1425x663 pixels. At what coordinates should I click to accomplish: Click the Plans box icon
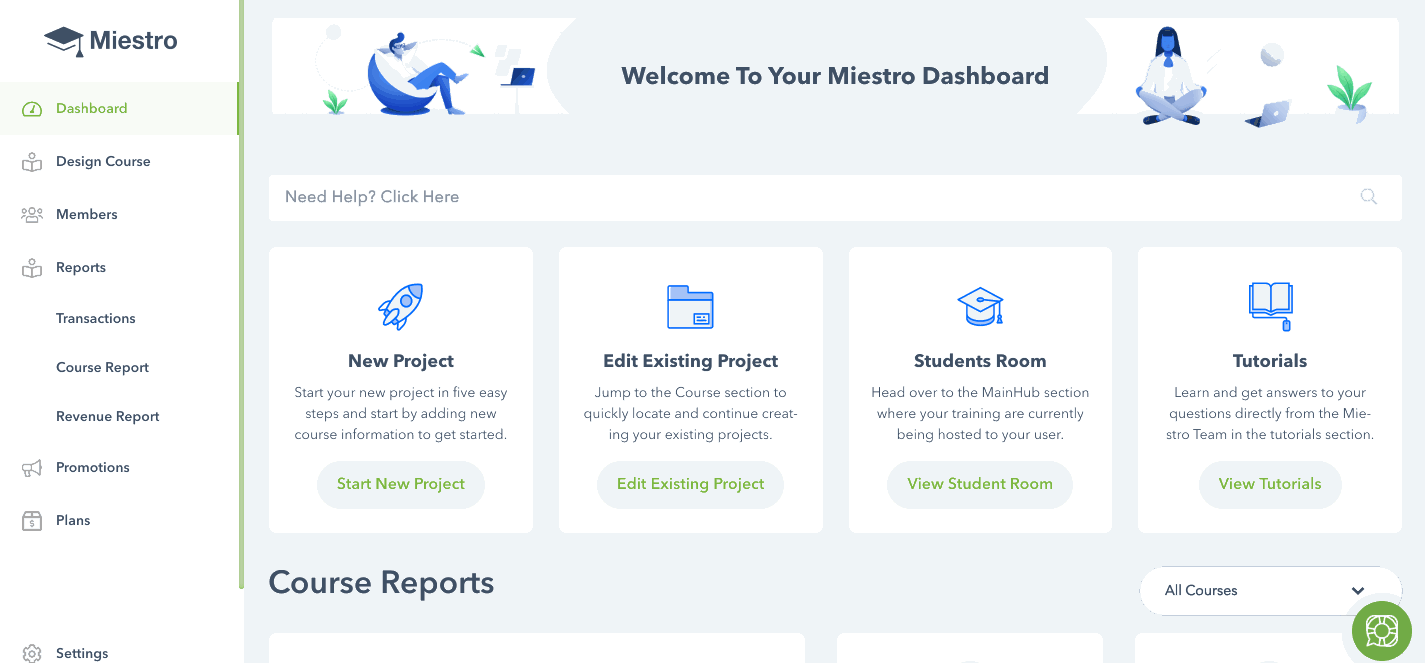pyautogui.click(x=32, y=521)
